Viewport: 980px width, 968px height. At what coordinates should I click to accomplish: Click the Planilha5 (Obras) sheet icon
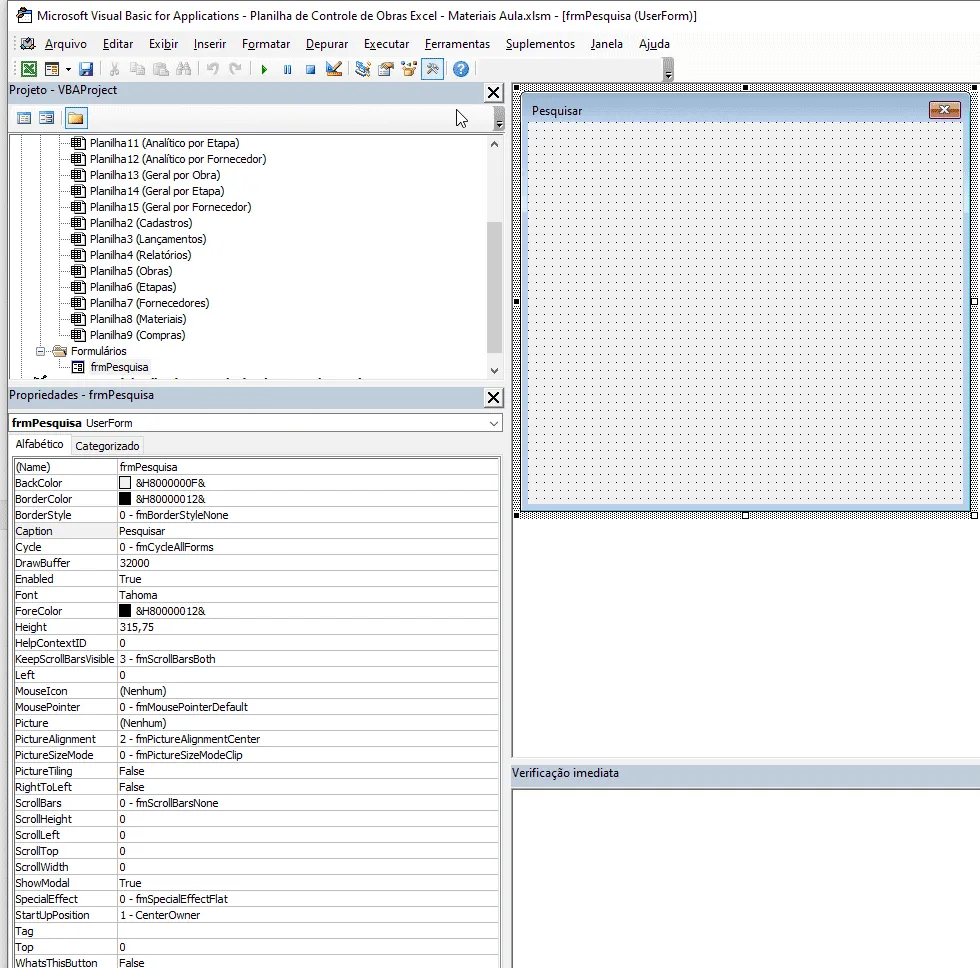click(78, 271)
